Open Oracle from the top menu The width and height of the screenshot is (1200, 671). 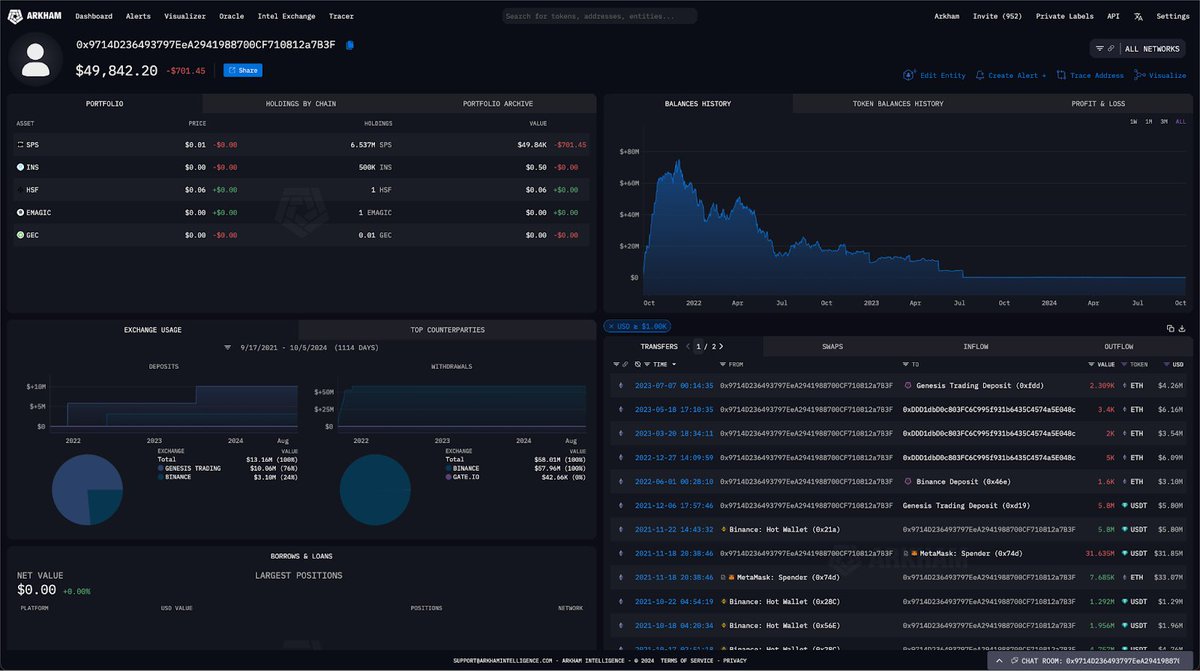pyautogui.click(x=231, y=17)
